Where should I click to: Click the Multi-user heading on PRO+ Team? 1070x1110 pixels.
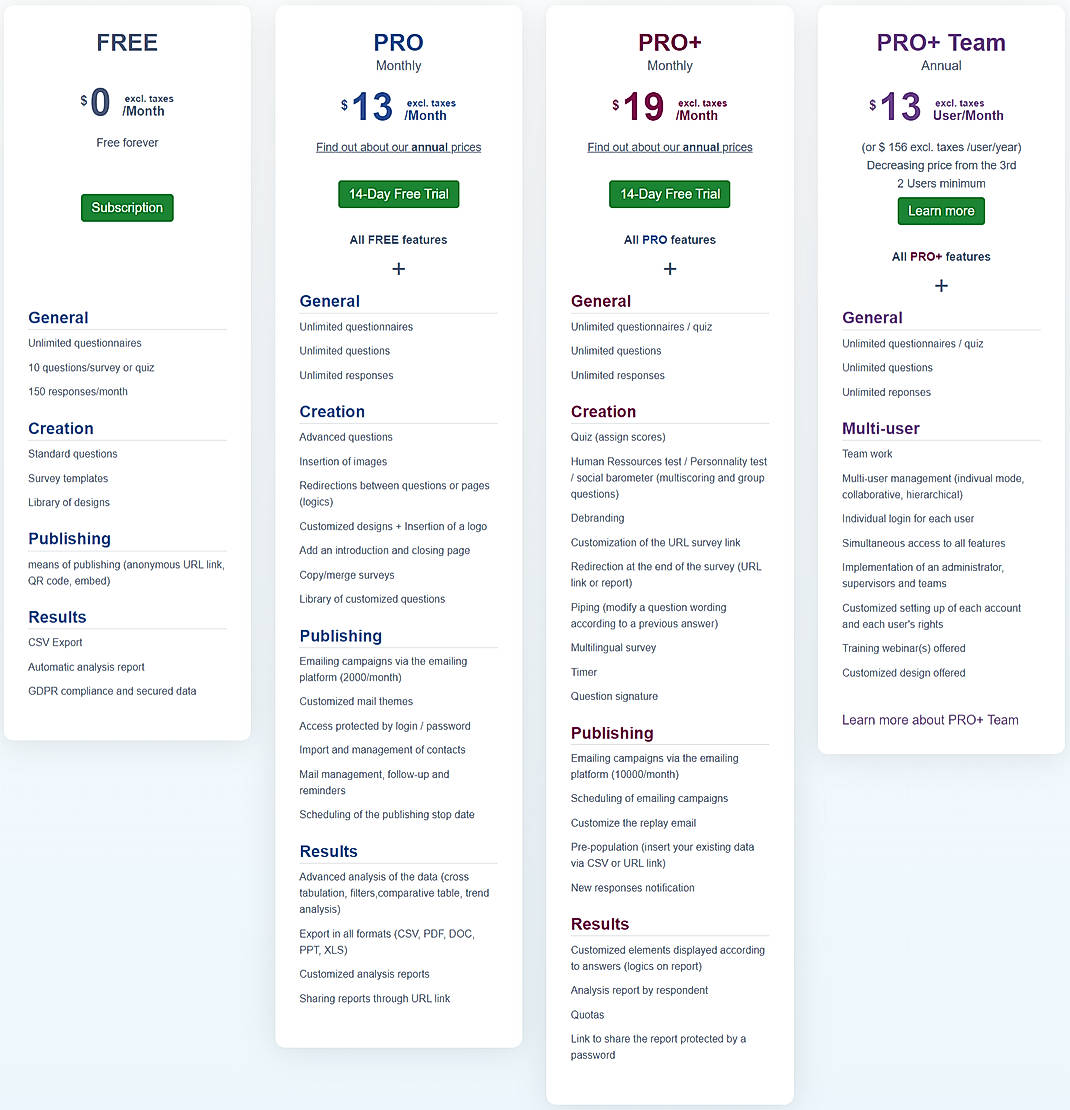[x=881, y=428]
